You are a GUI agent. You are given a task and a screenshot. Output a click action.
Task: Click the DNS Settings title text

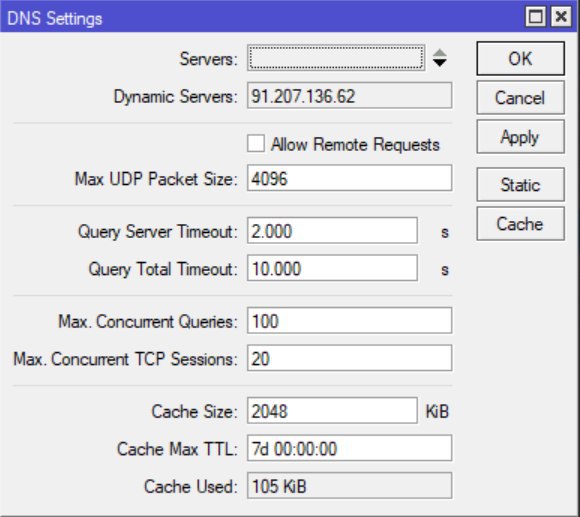click(55, 18)
